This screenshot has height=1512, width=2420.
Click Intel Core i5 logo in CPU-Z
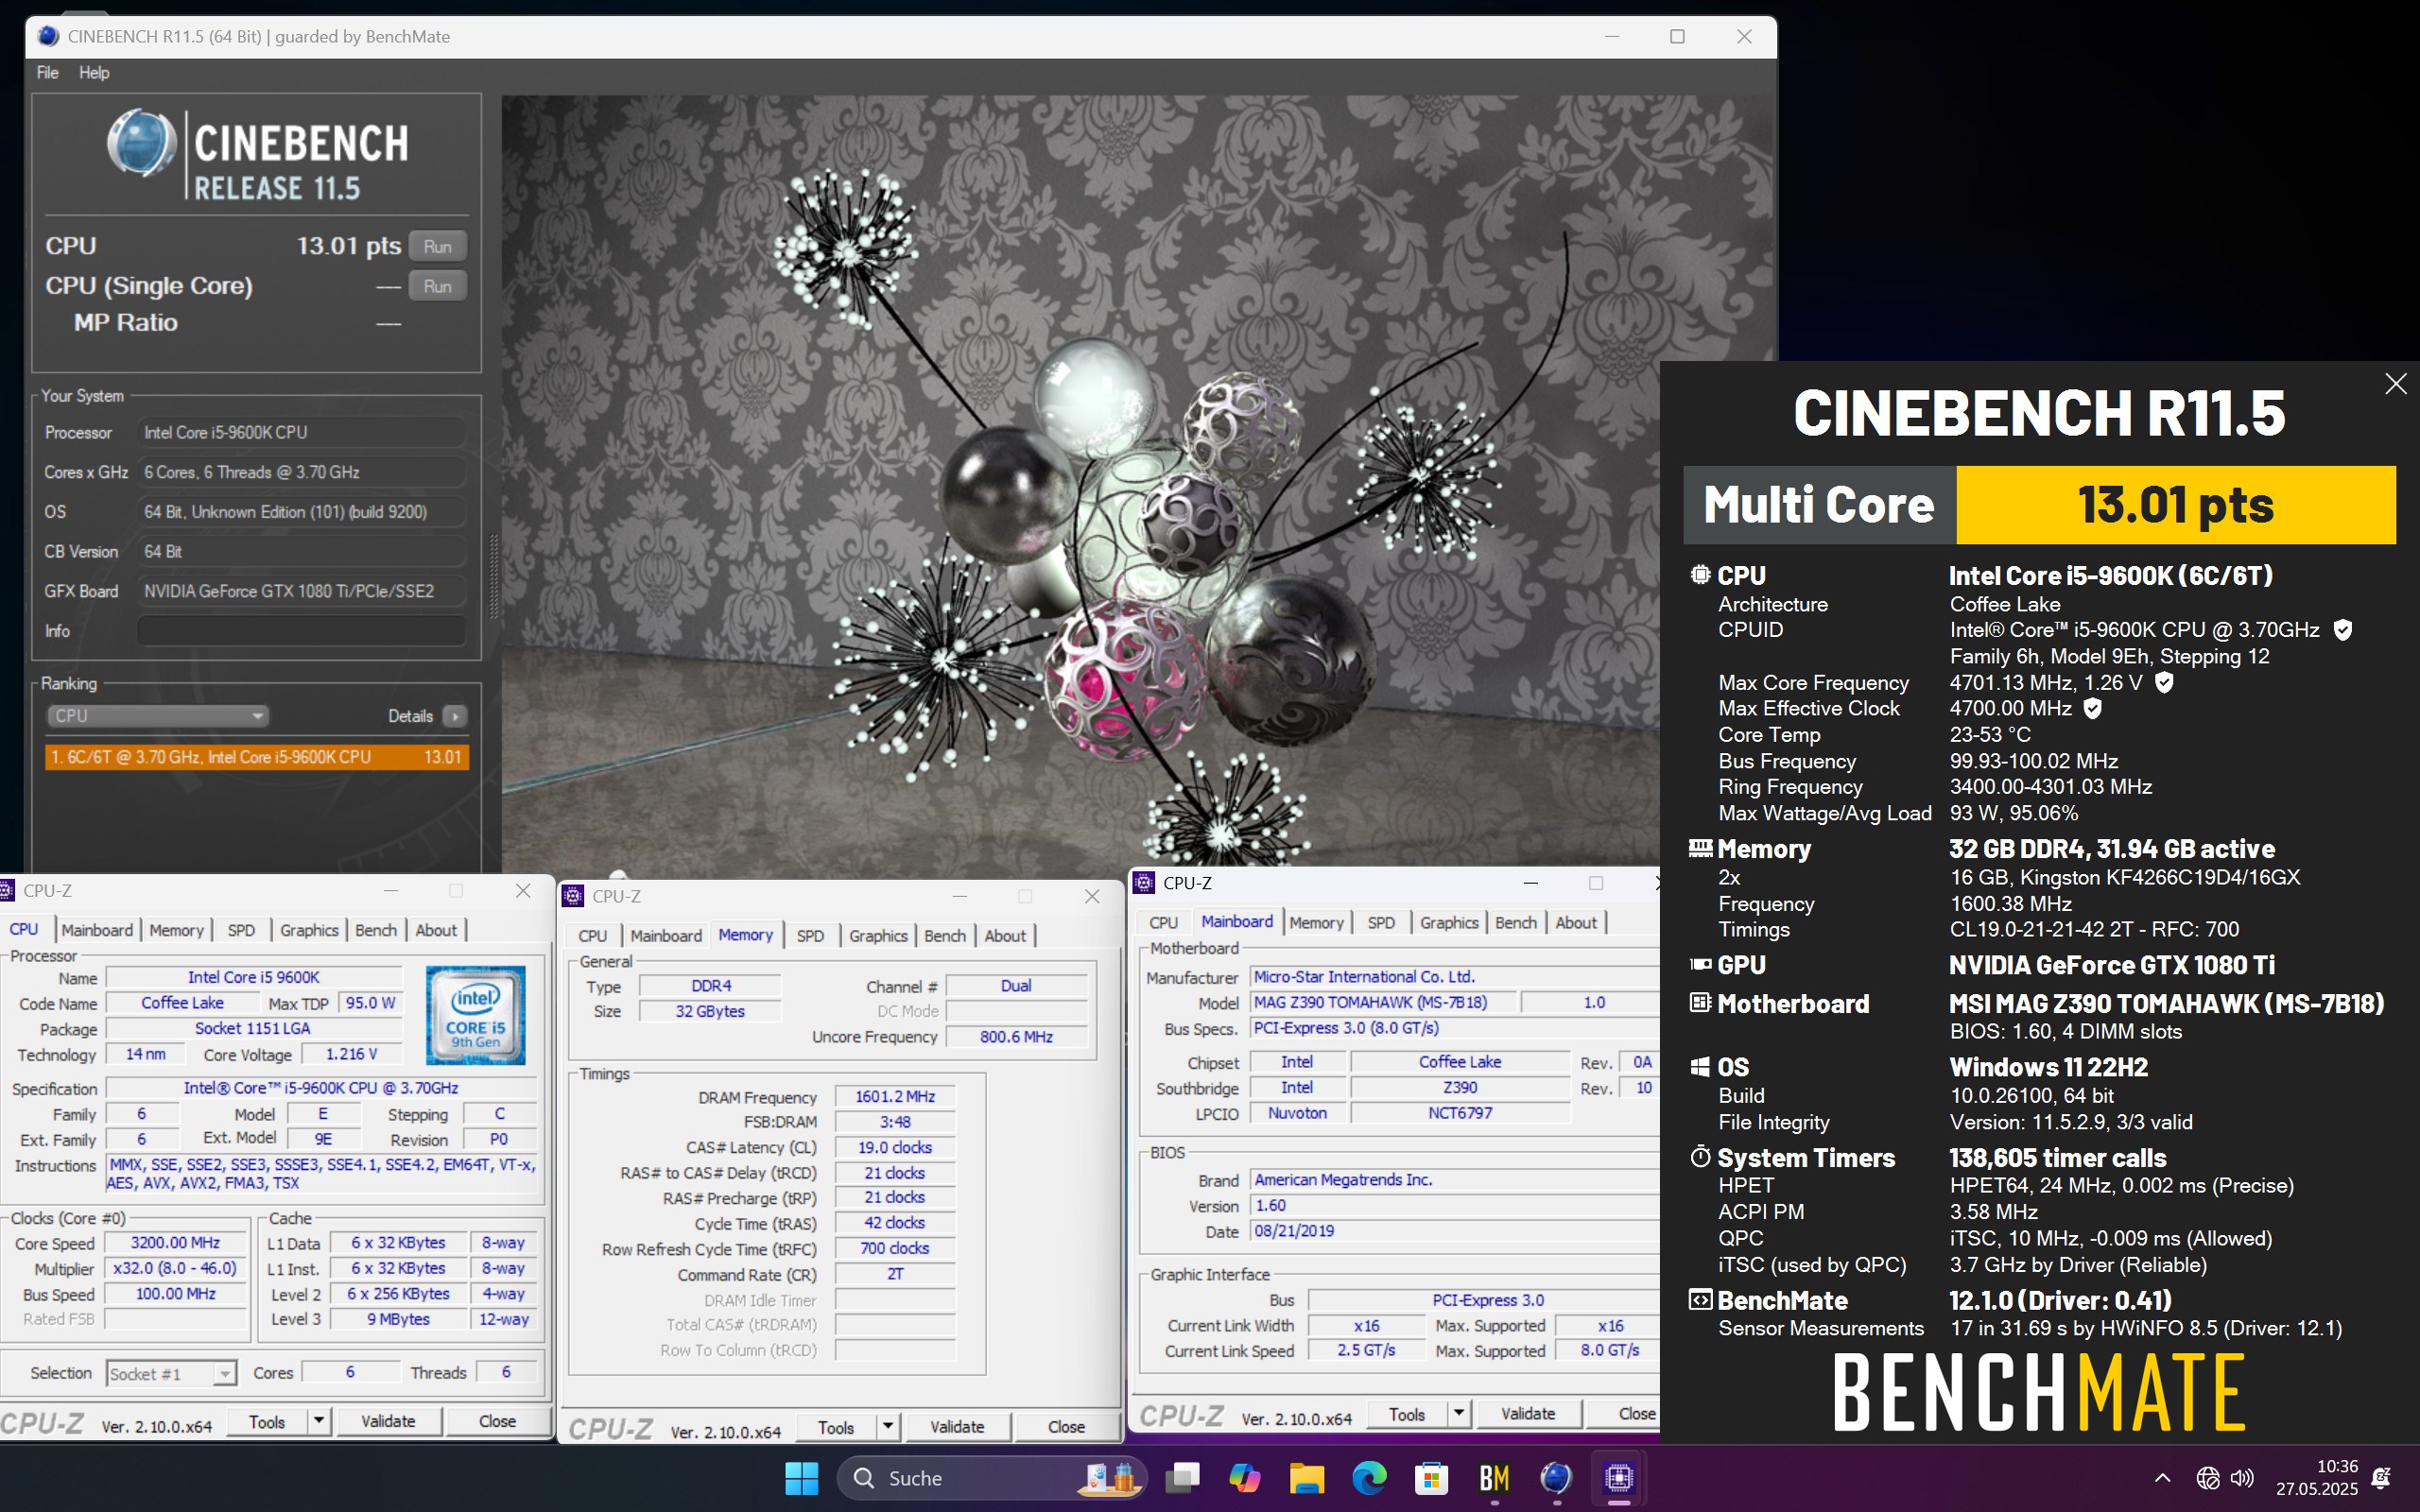point(475,1014)
